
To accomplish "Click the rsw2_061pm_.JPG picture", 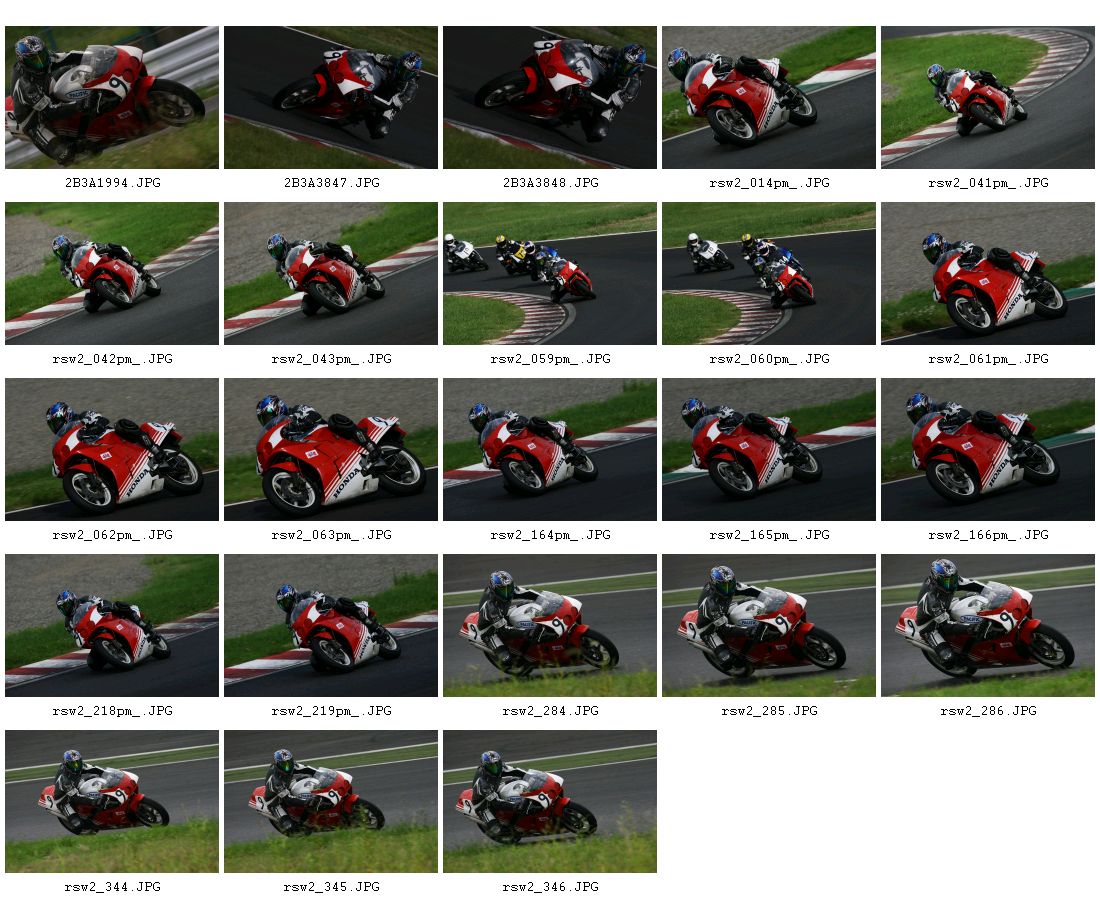I will click(988, 274).
